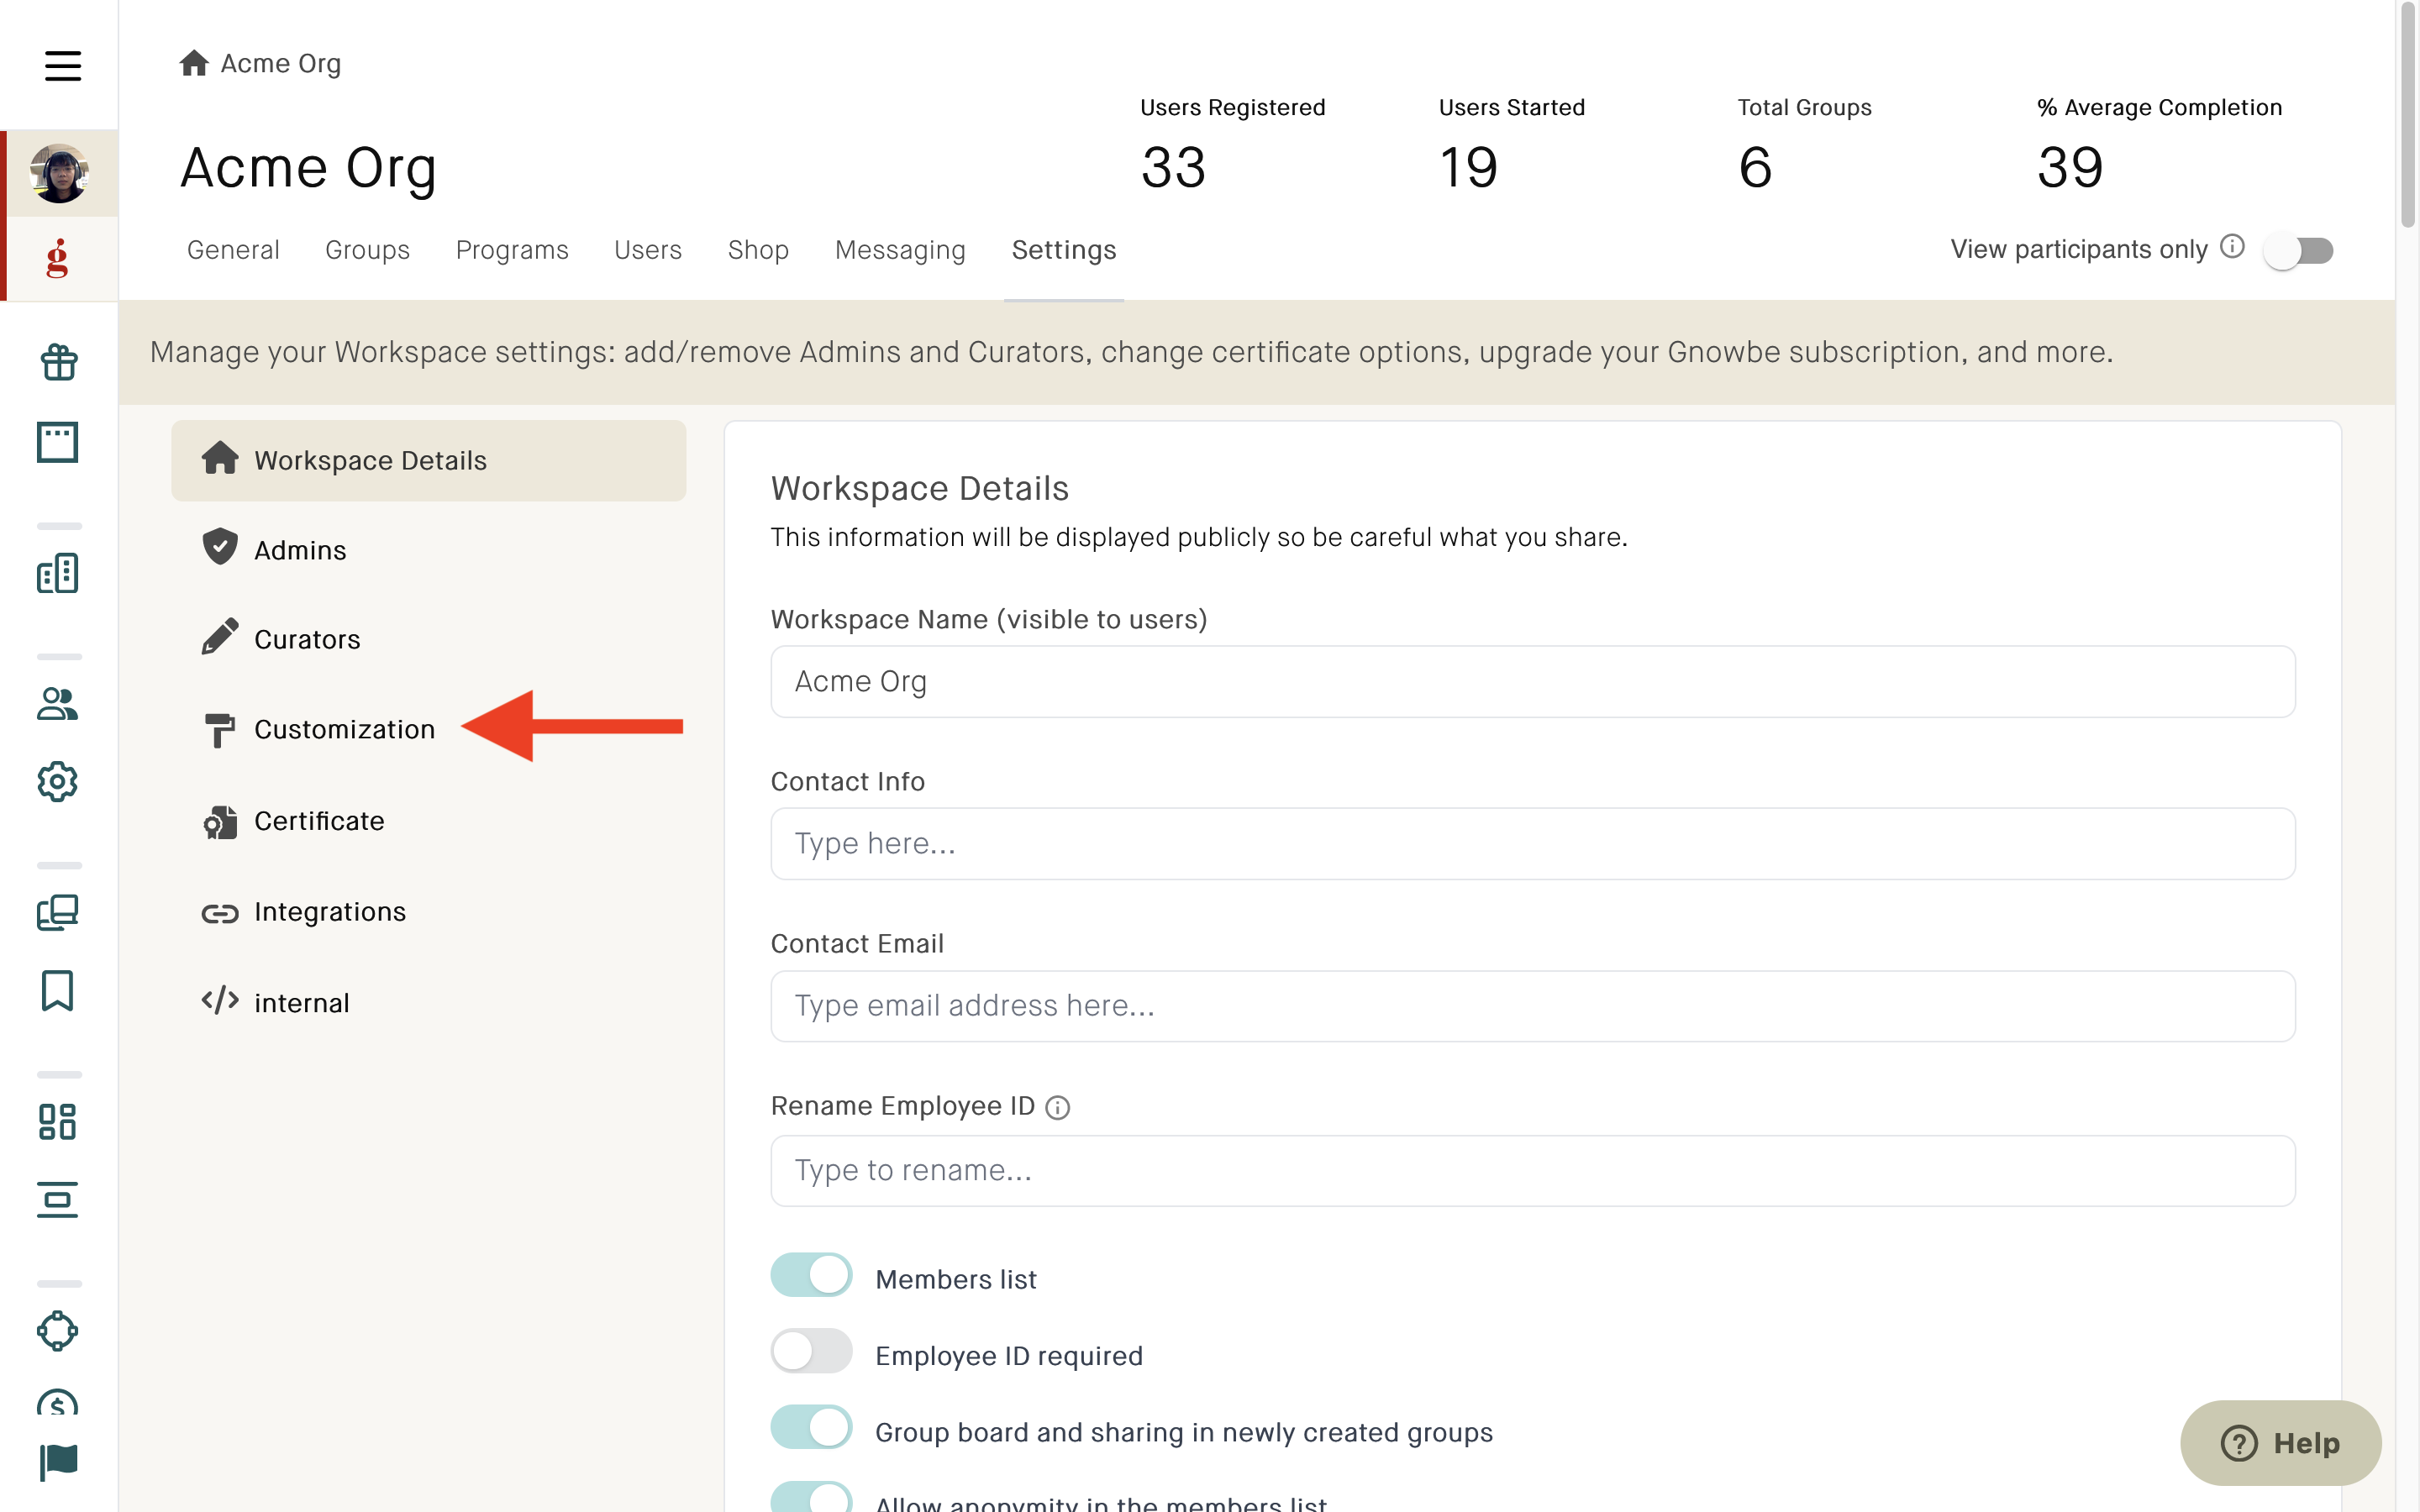Toggle the Members list switch
The image size is (2420, 1512).
[811, 1275]
